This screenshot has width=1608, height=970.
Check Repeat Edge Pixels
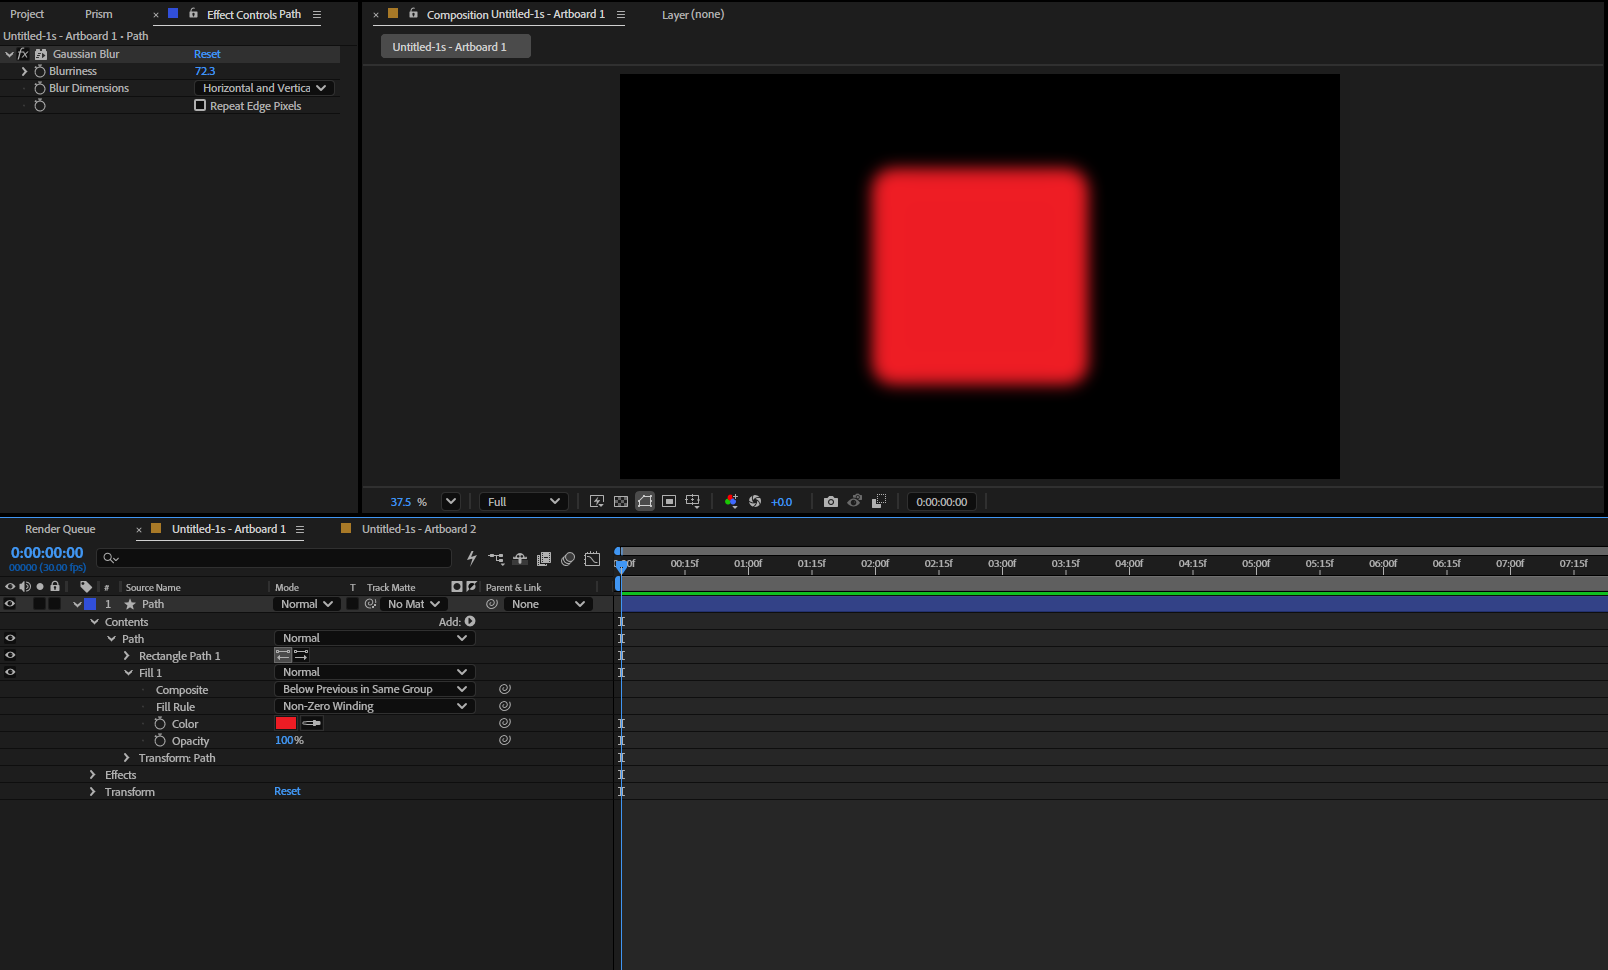pyautogui.click(x=200, y=105)
